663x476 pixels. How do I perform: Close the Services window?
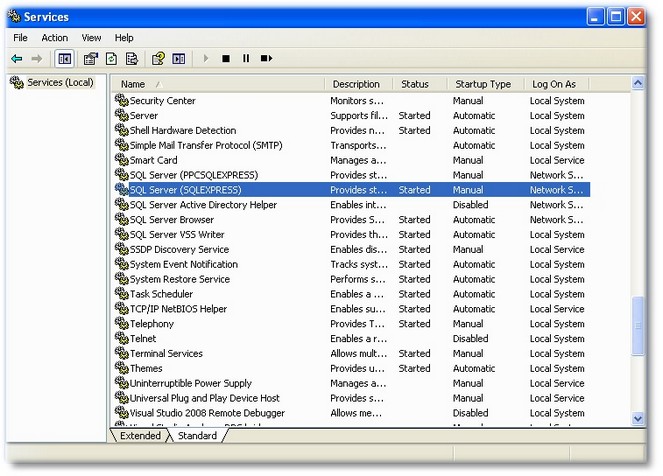pos(636,17)
